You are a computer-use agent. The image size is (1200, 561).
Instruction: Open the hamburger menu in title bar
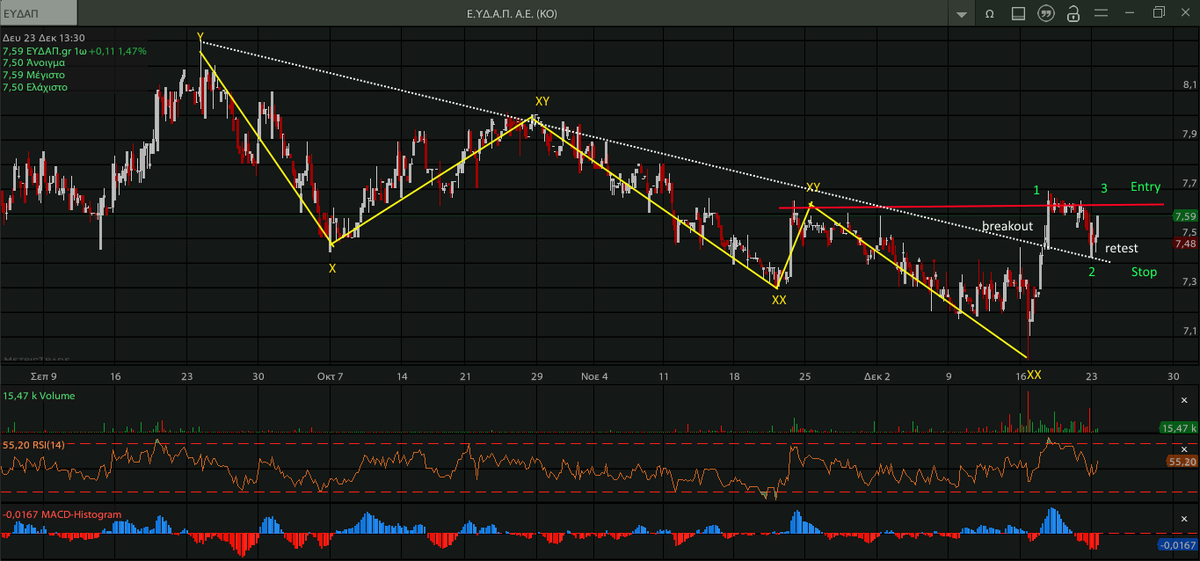tap(1102, 14)
